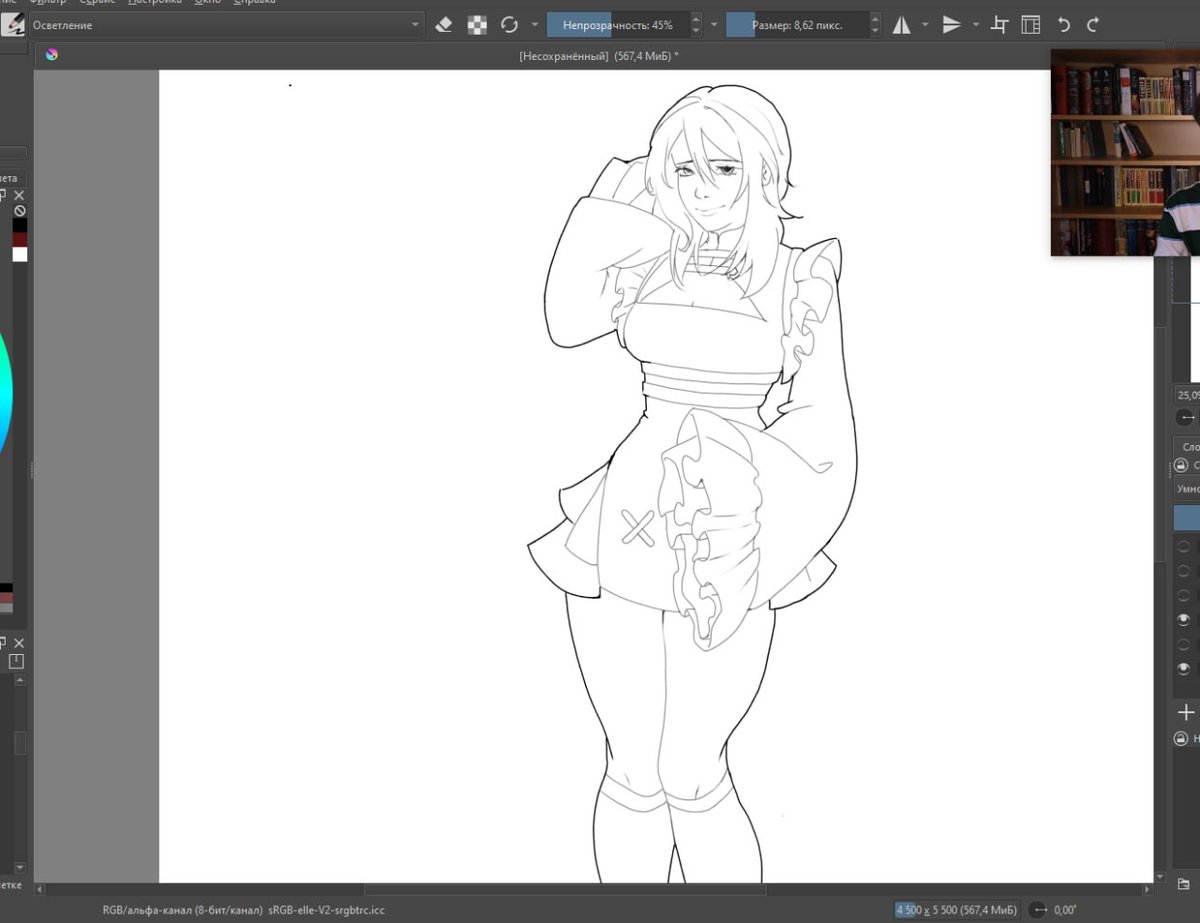
Task: Hide the upper visible layer via its eye icon
Action: pos(1185,620)
